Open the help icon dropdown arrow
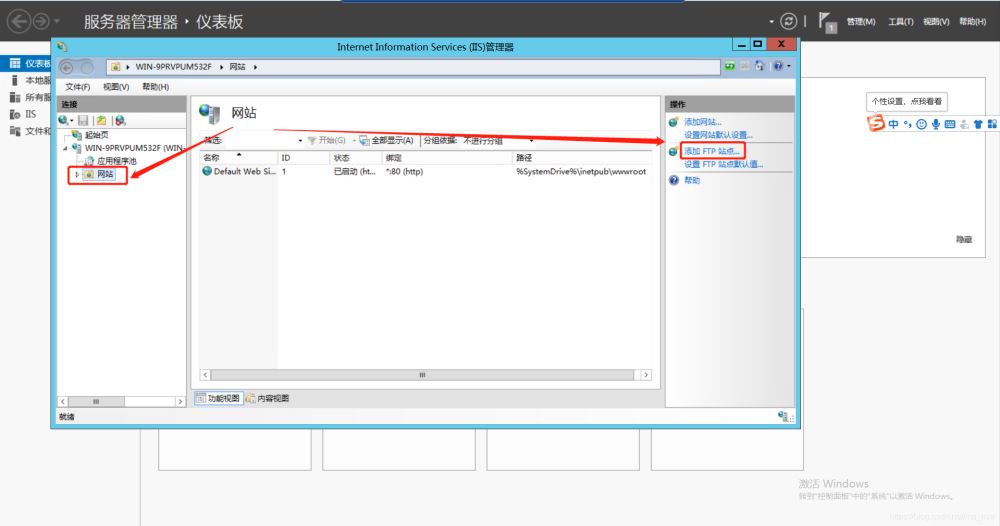The width and height of the screenshot is (1000, 526). pyautogui.click(x=789, y=66)
